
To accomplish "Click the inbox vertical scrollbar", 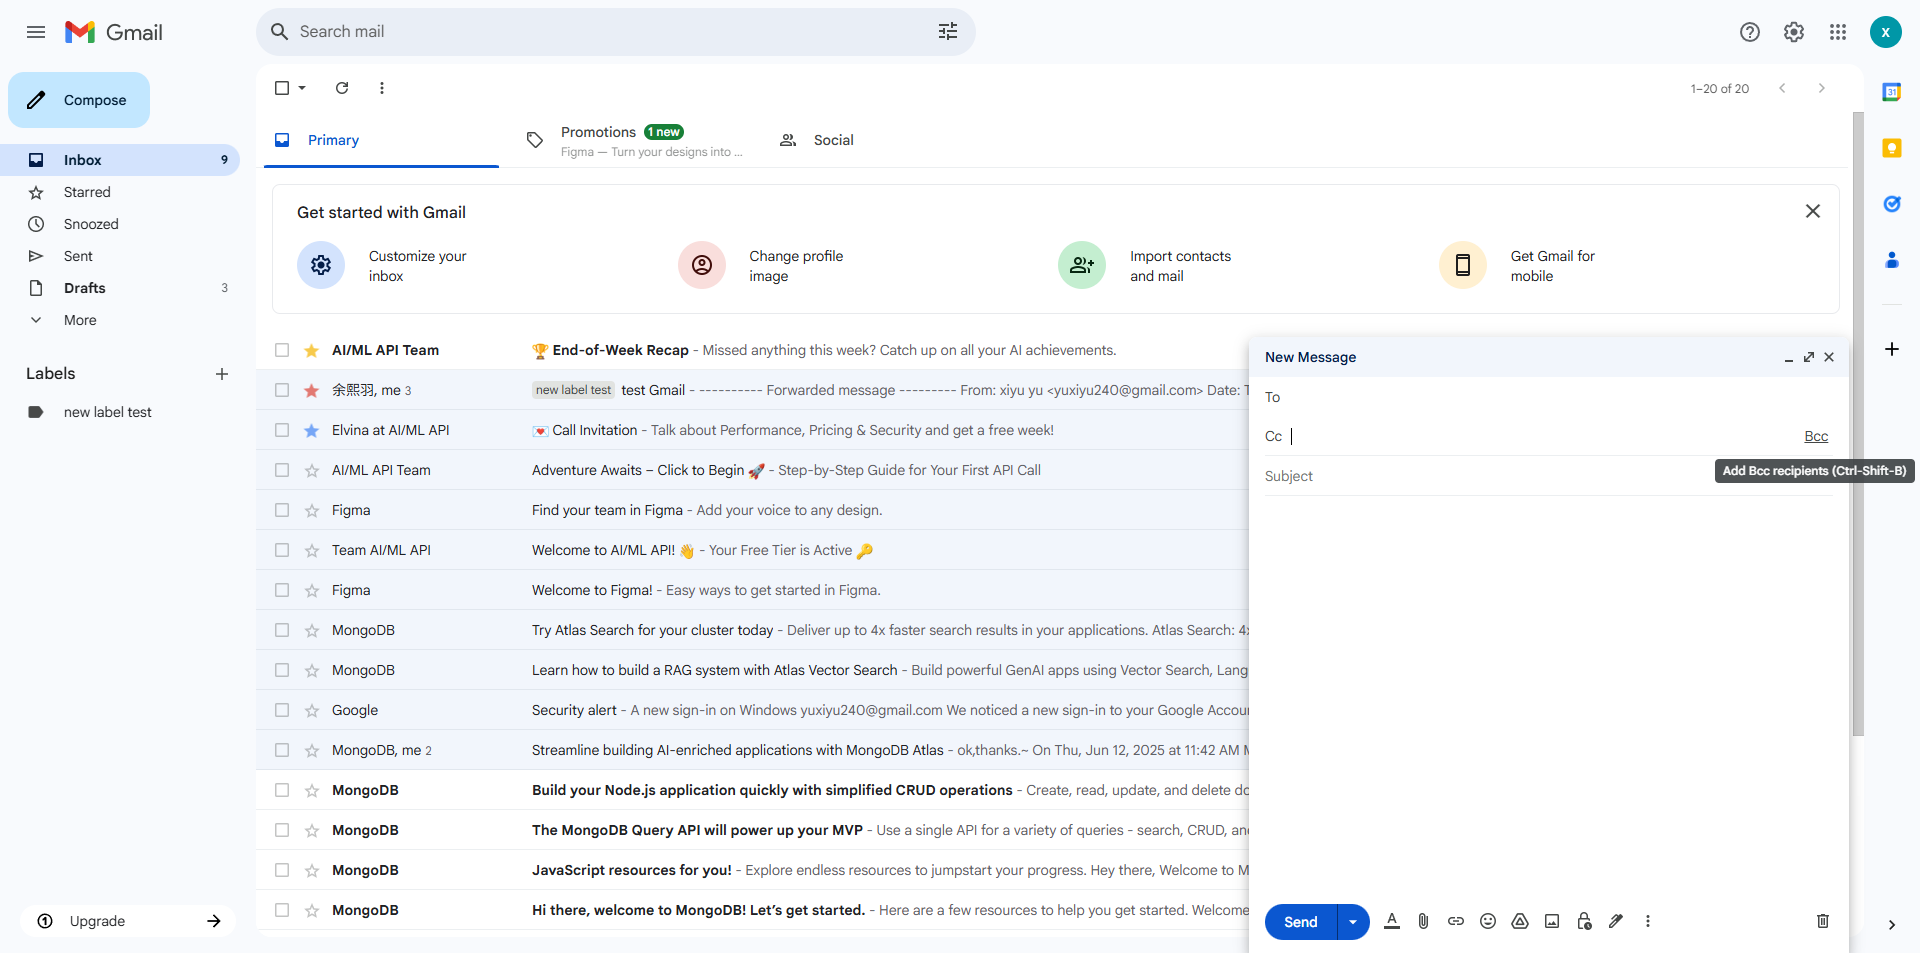I will click(x=1858, y=424).
